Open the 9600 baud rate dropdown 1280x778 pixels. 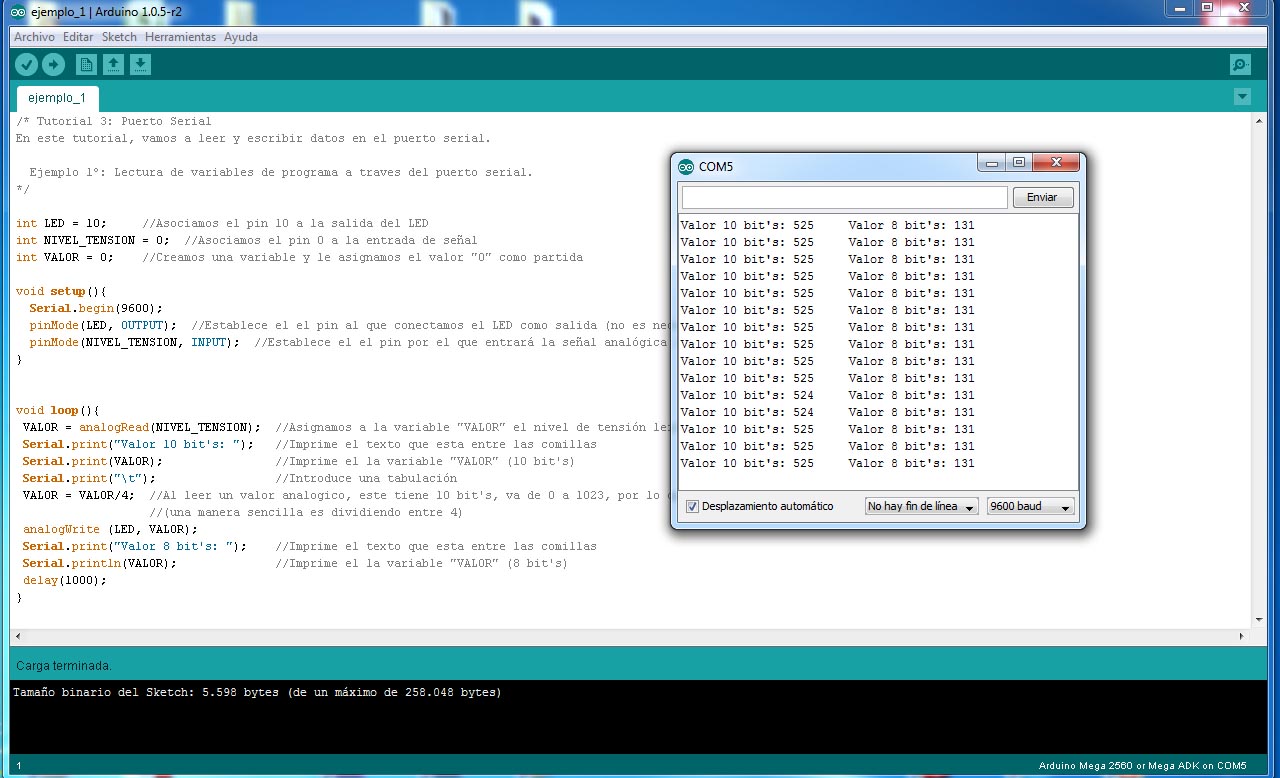tap(1030, 507)
